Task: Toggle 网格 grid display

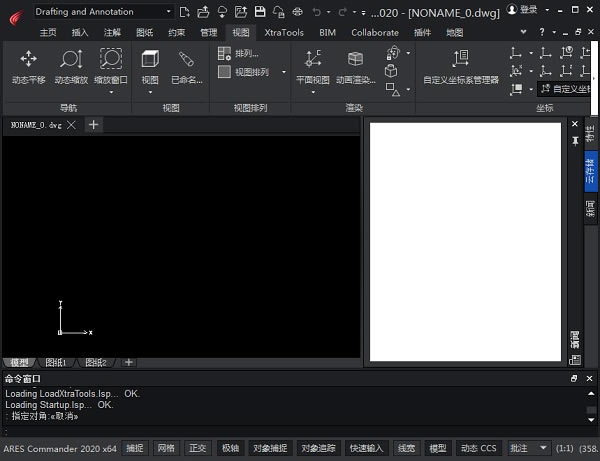Action: [166, 448]
